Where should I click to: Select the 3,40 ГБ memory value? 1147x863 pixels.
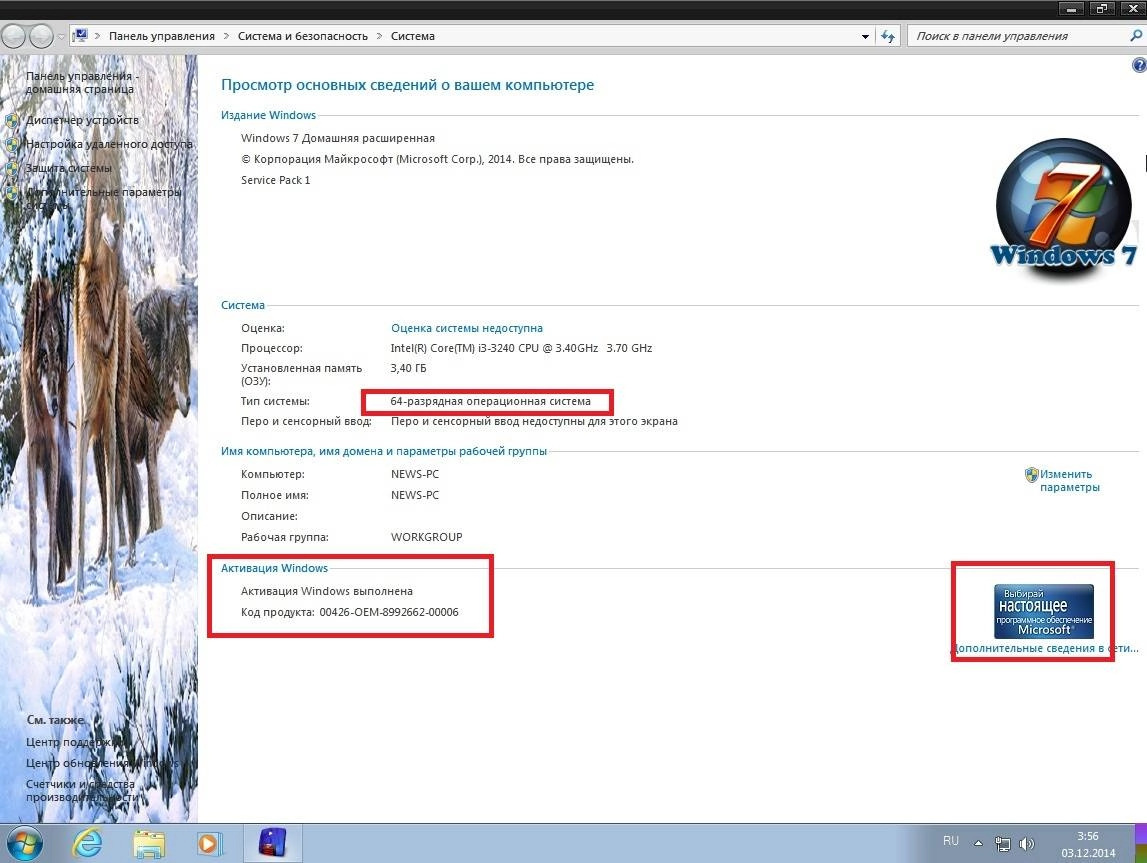click(408, 368)
